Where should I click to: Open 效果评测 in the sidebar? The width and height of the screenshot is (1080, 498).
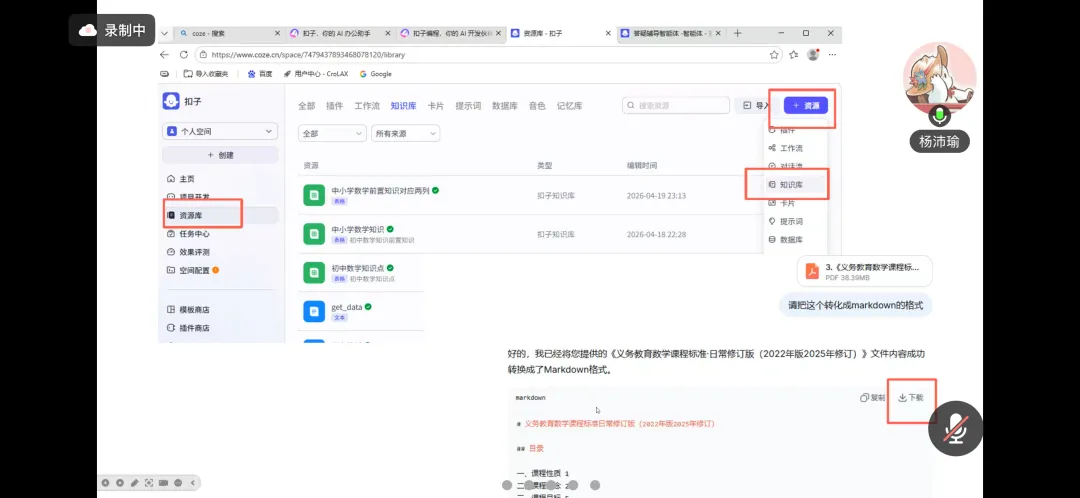tap(189, 252)
